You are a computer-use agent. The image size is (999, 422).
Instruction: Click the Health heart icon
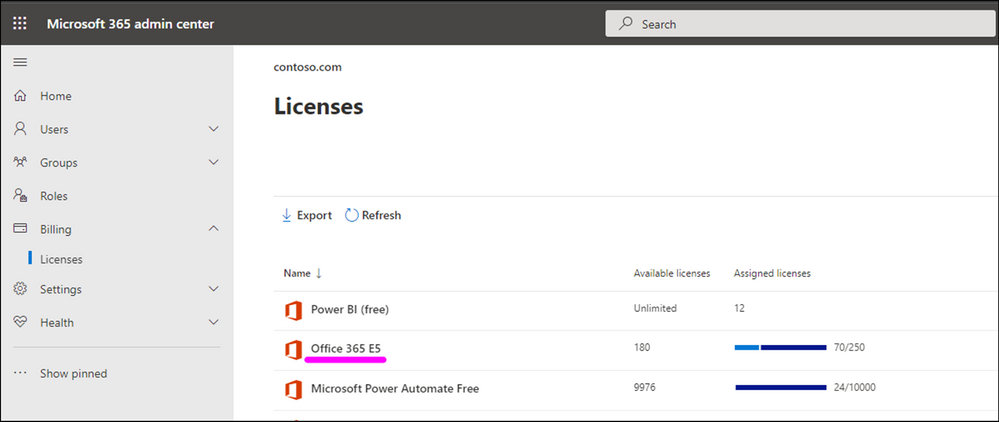pyautogui.click(x=20, y=323)
